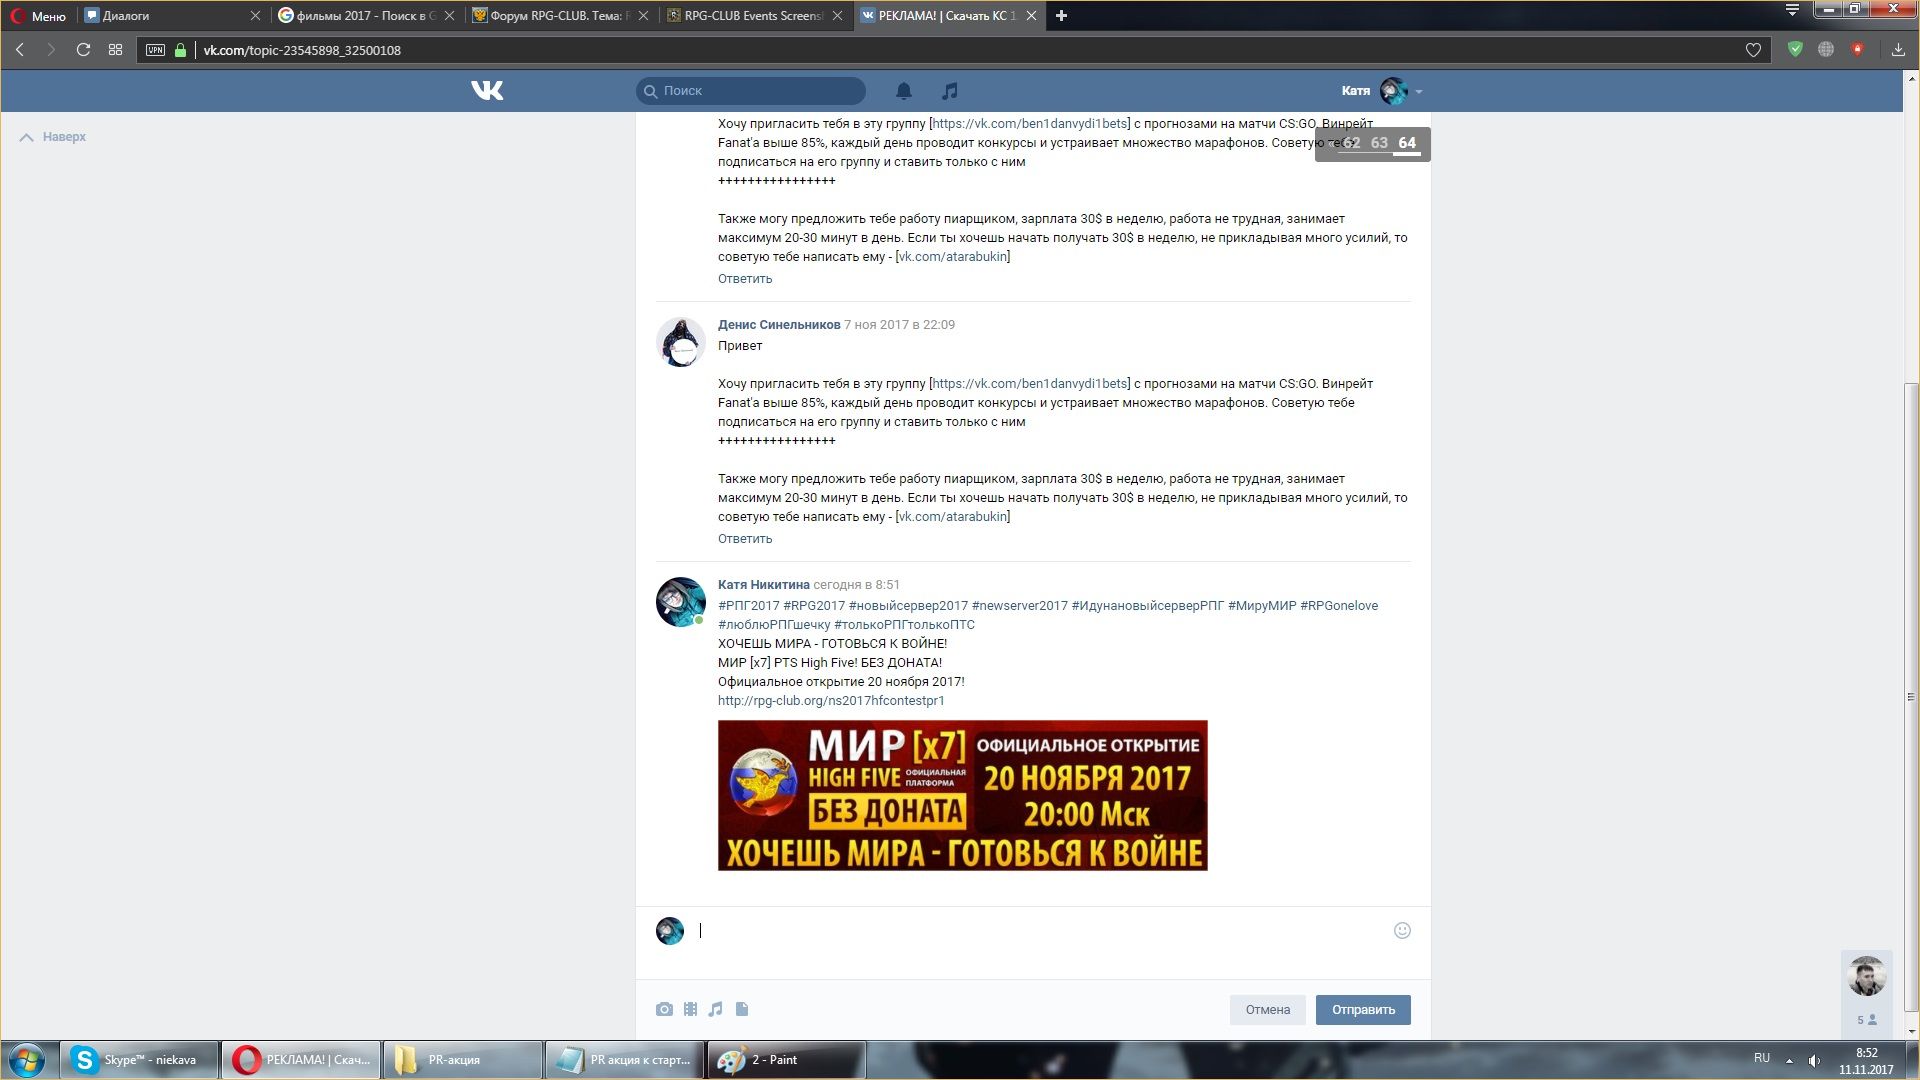The image size is (1920, 1080).
Task: Attach audio with music note icon
Action: [x=715, y=1009]
